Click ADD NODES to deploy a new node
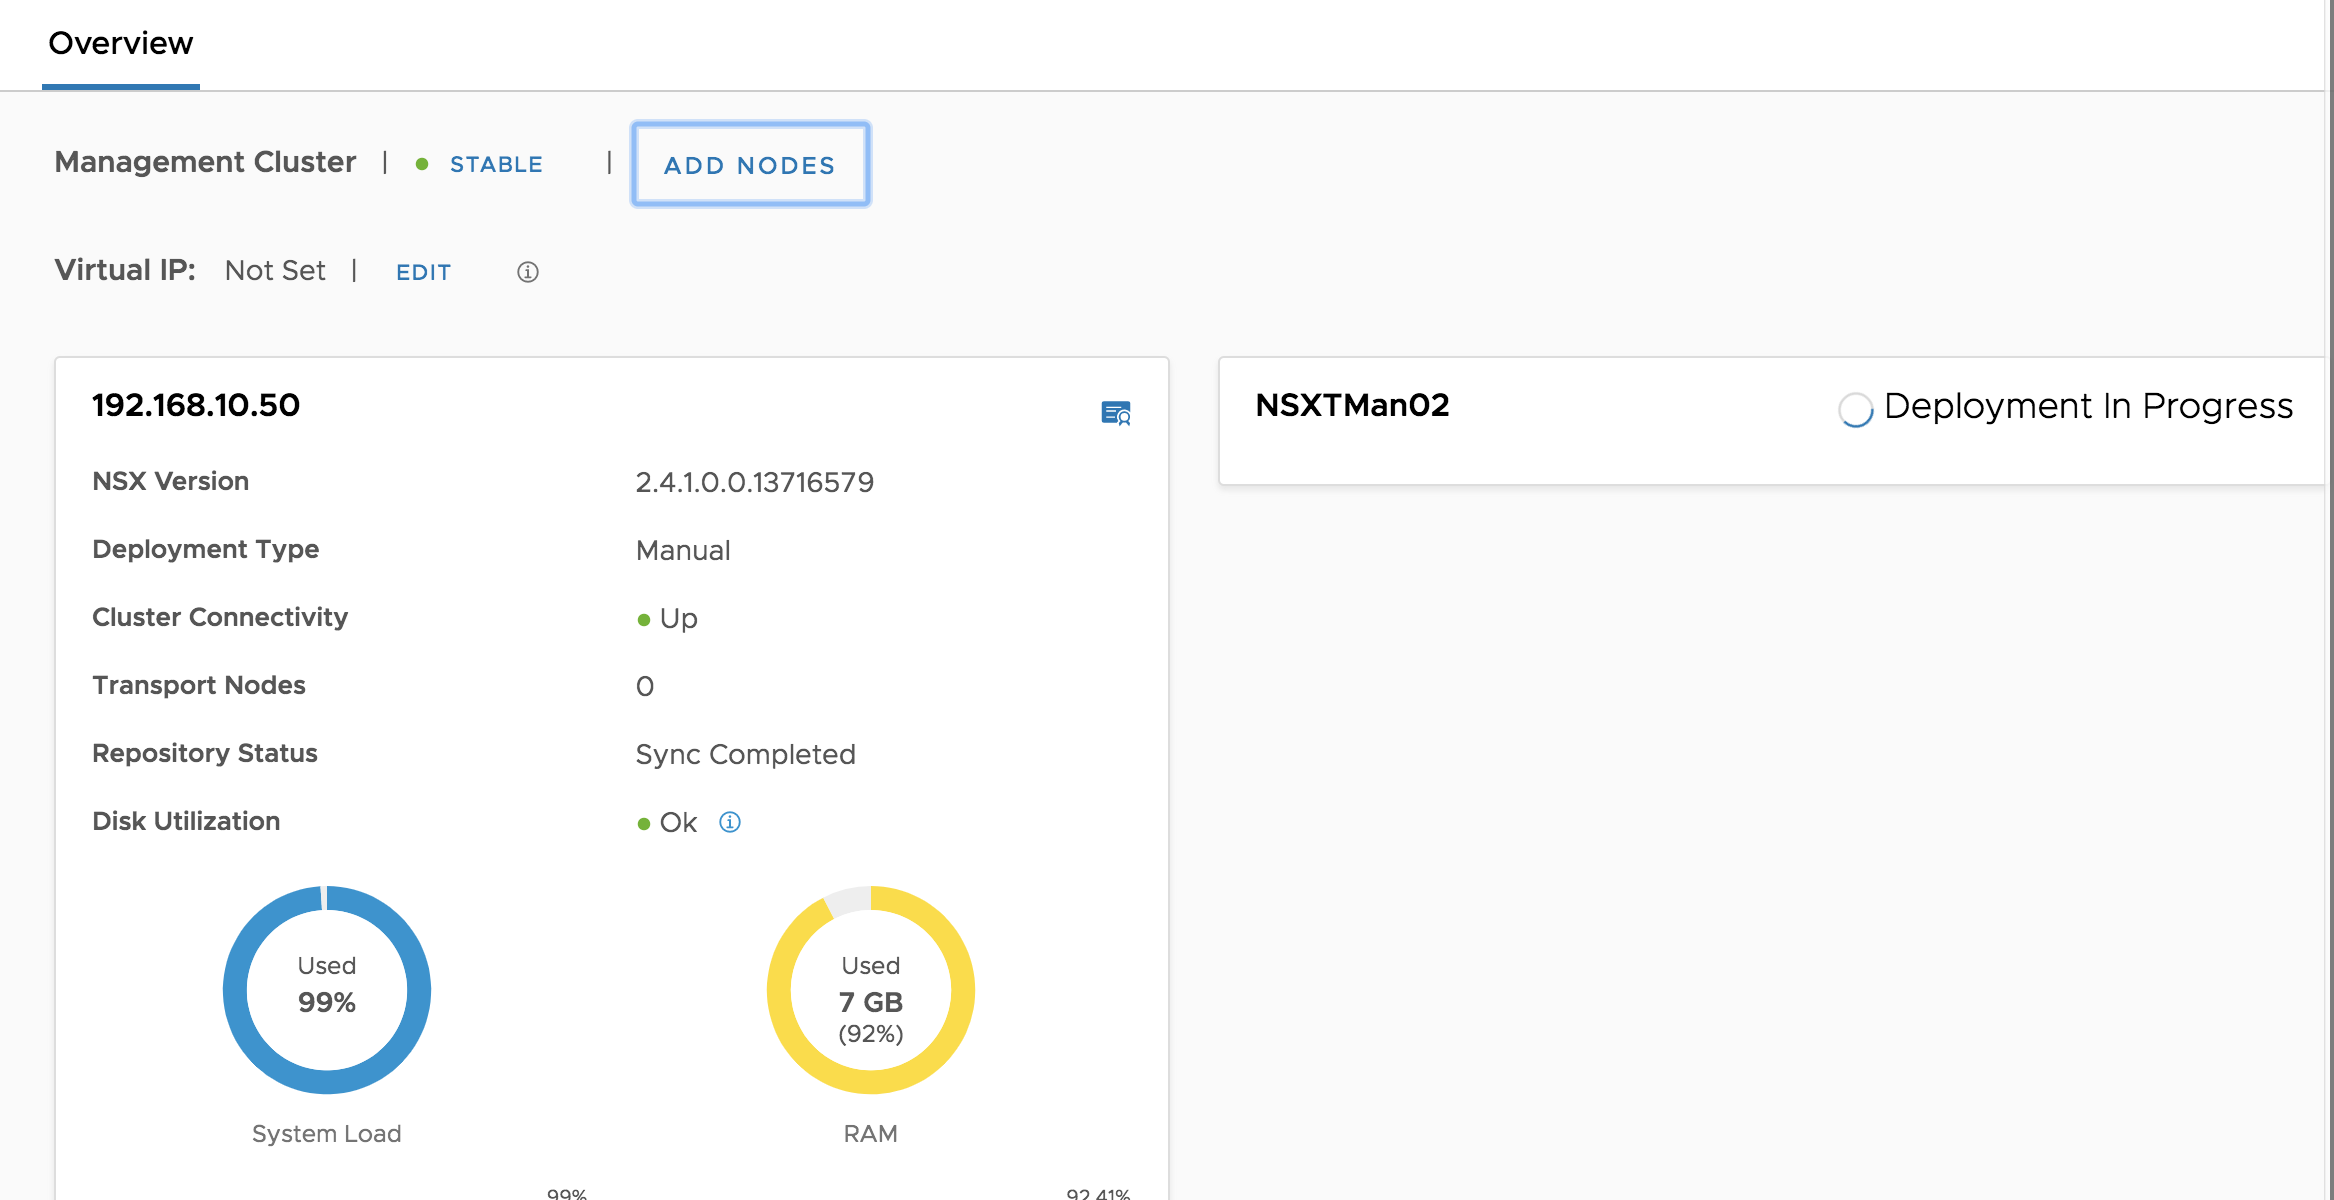The width and height of the screenshot is (2334, 1200). (x=749, y=164)
